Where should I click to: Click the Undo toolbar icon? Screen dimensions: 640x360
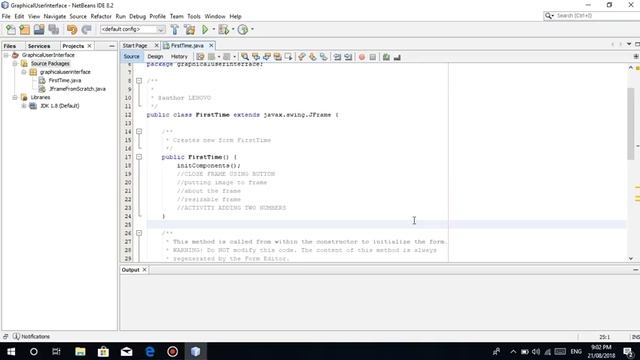point(72,29)
